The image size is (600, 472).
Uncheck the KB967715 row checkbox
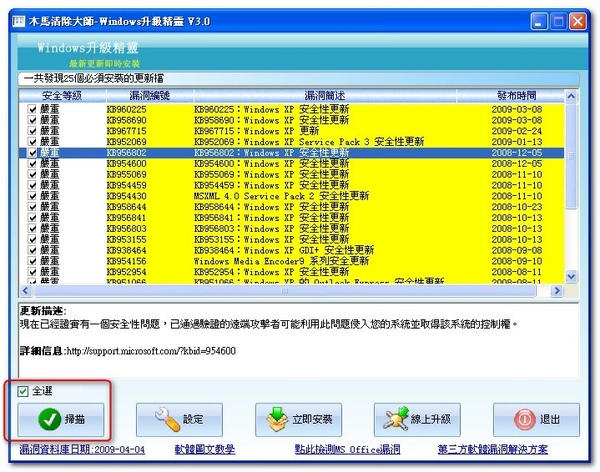tap(33, 131)
